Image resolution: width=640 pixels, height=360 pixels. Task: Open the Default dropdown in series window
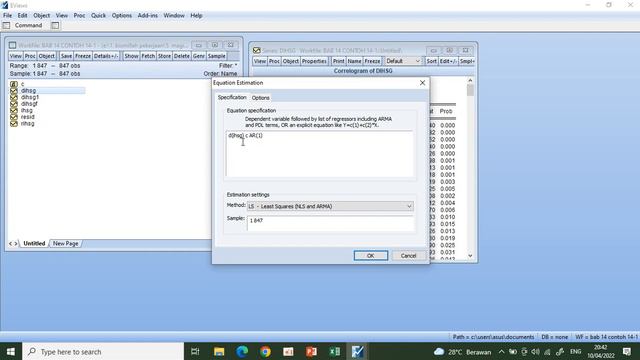[403, 61]
